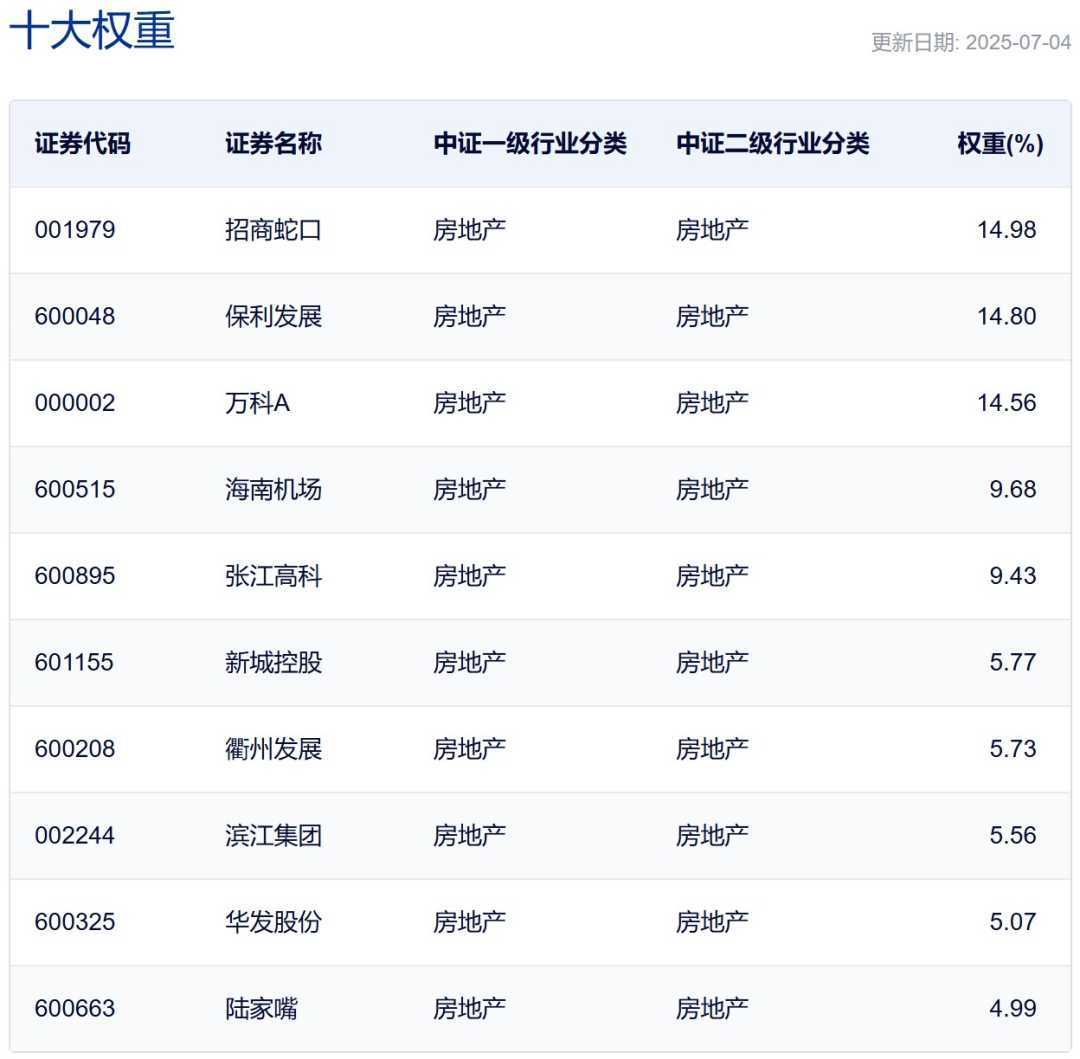Click the 证券代码 column header
The width and height of the screenshot is (1080, 1059).
tap(83, 144)
